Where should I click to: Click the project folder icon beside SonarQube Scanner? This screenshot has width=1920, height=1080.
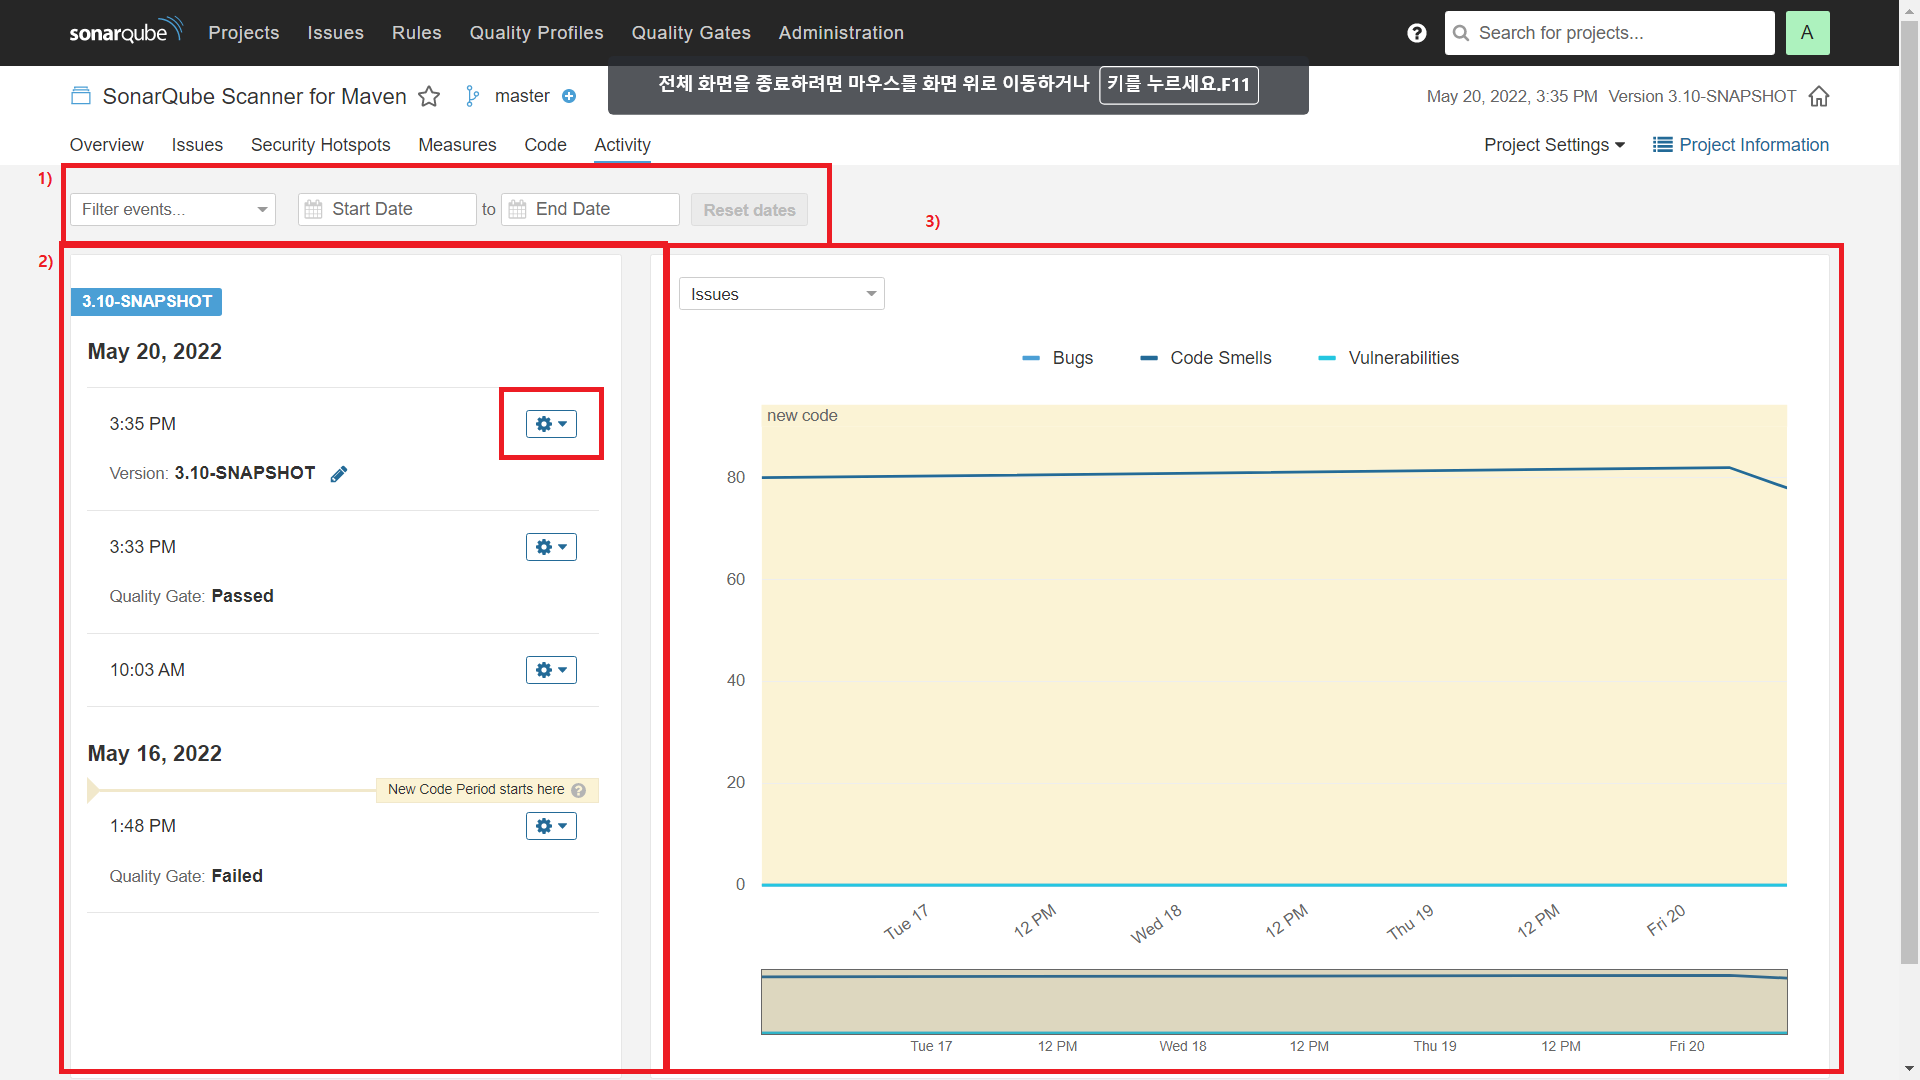[x=80, y=96]
